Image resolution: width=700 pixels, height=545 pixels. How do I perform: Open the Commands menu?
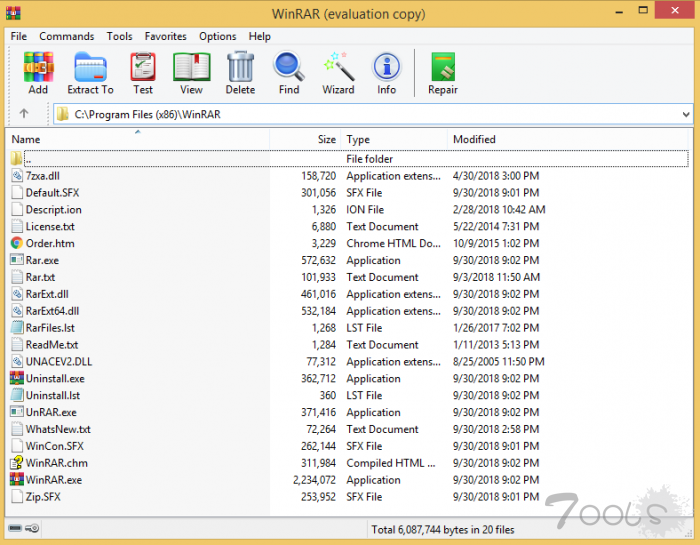[x=67, y=36]
